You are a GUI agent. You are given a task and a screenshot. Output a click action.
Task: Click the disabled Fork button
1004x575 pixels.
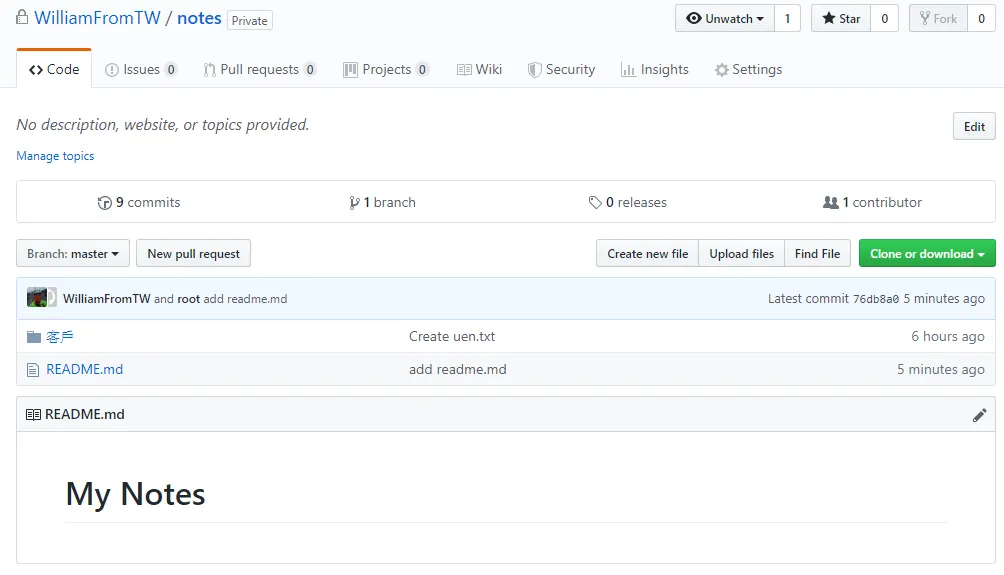pos(938,19)
